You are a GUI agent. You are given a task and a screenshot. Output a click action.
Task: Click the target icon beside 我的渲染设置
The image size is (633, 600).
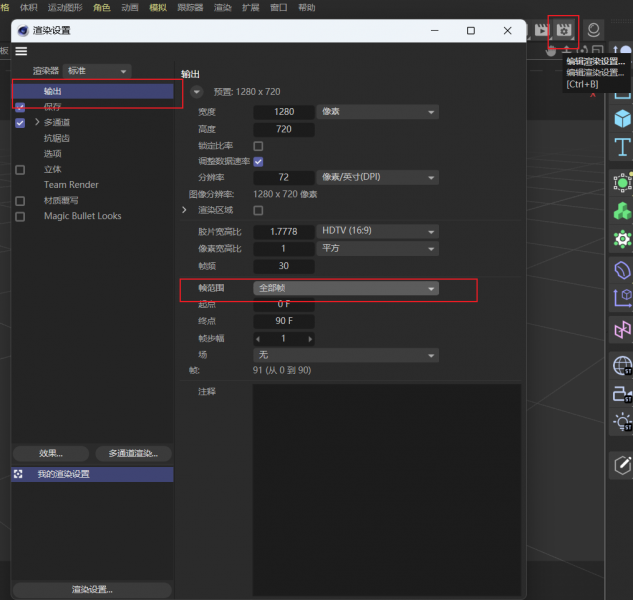(18, 474)
